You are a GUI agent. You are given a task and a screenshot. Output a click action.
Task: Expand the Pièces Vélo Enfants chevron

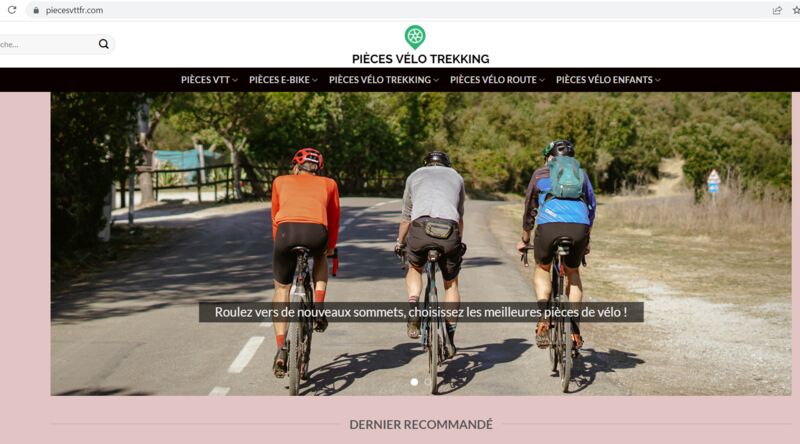(x=658, y=80)
